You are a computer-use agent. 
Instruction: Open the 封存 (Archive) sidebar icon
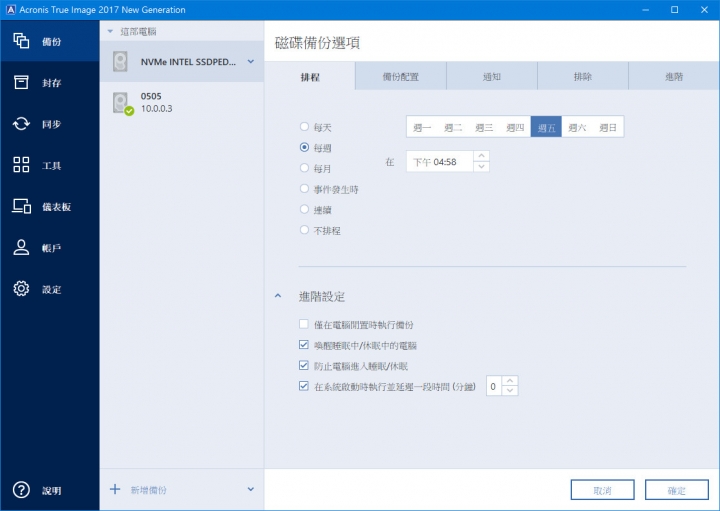coord(21,82)
